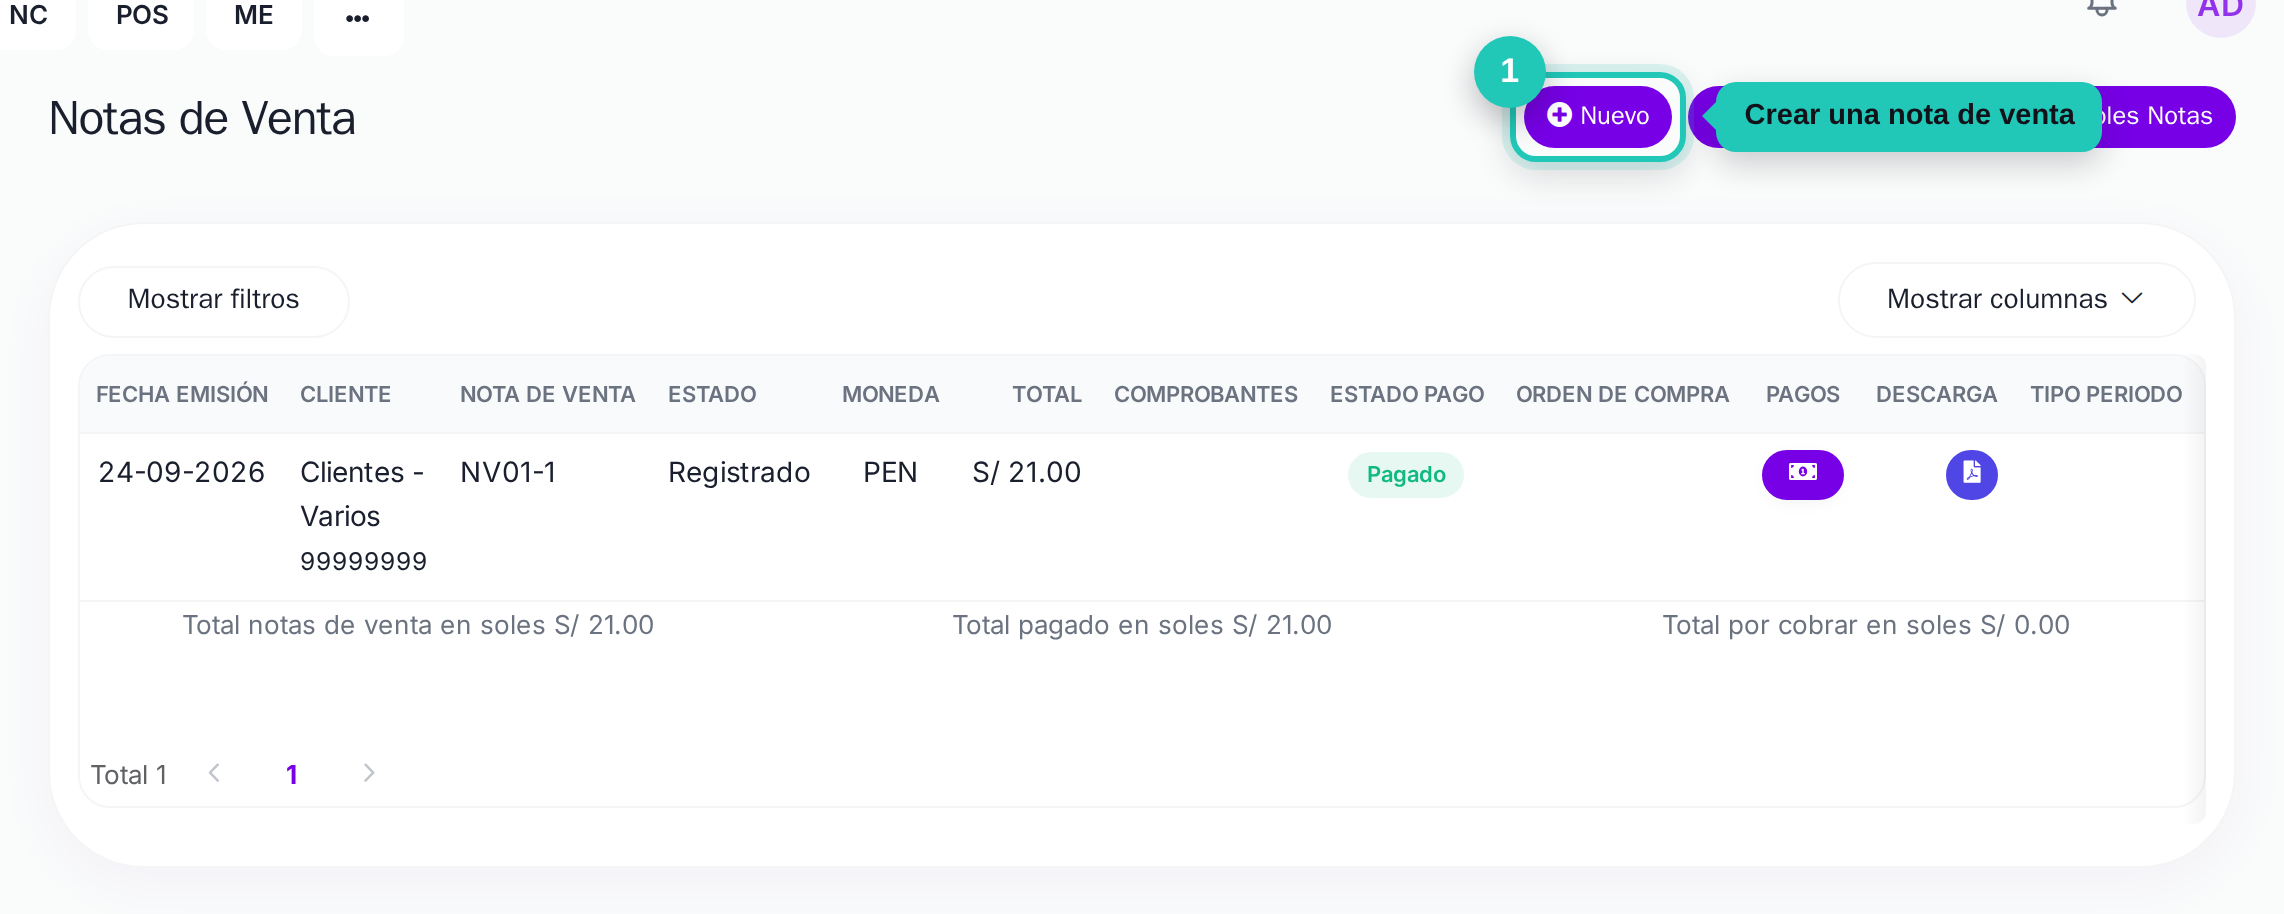
Task: Click the PAGOS column header
Action: point(1803,395)
